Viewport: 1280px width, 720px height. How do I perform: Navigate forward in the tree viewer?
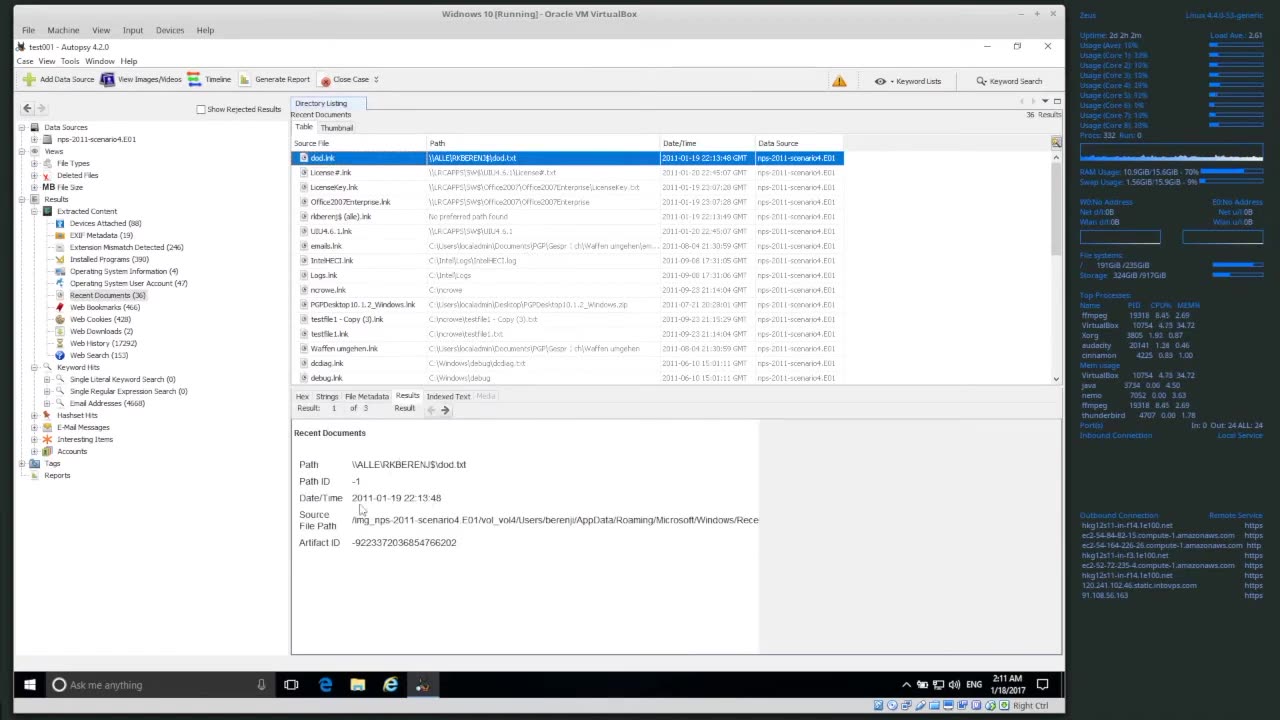click(41, 108)
